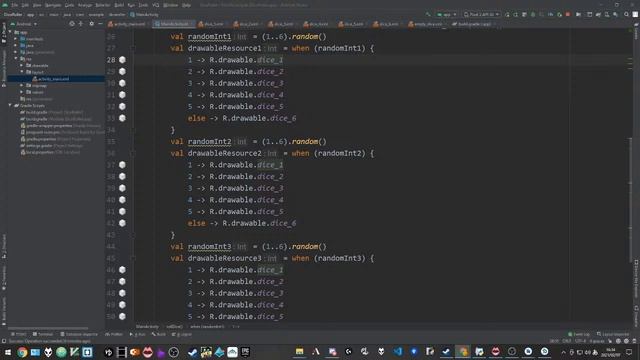Viewport: 640px width, 360px height.
Task: Open the Pixel device selector dropdown
Action: 481,14
